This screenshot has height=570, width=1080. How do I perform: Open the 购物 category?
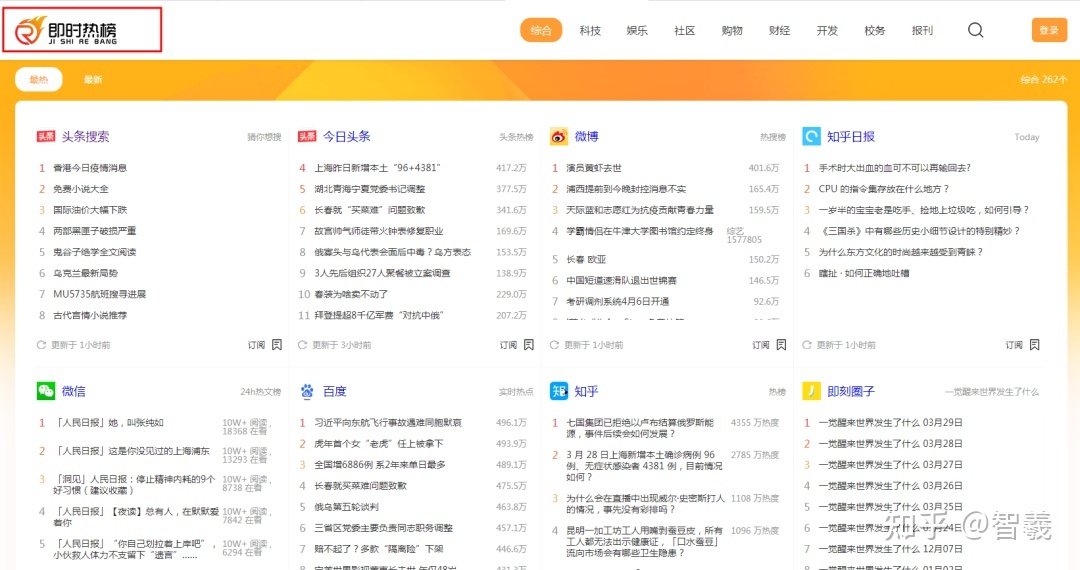732,30
